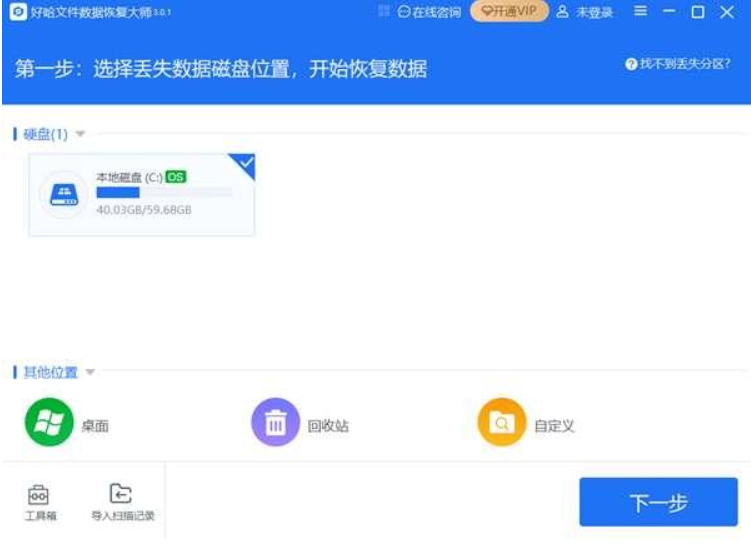751x547 pixels.
Task: Click the 下一步 next step button
Action: [x=659, y=502]
